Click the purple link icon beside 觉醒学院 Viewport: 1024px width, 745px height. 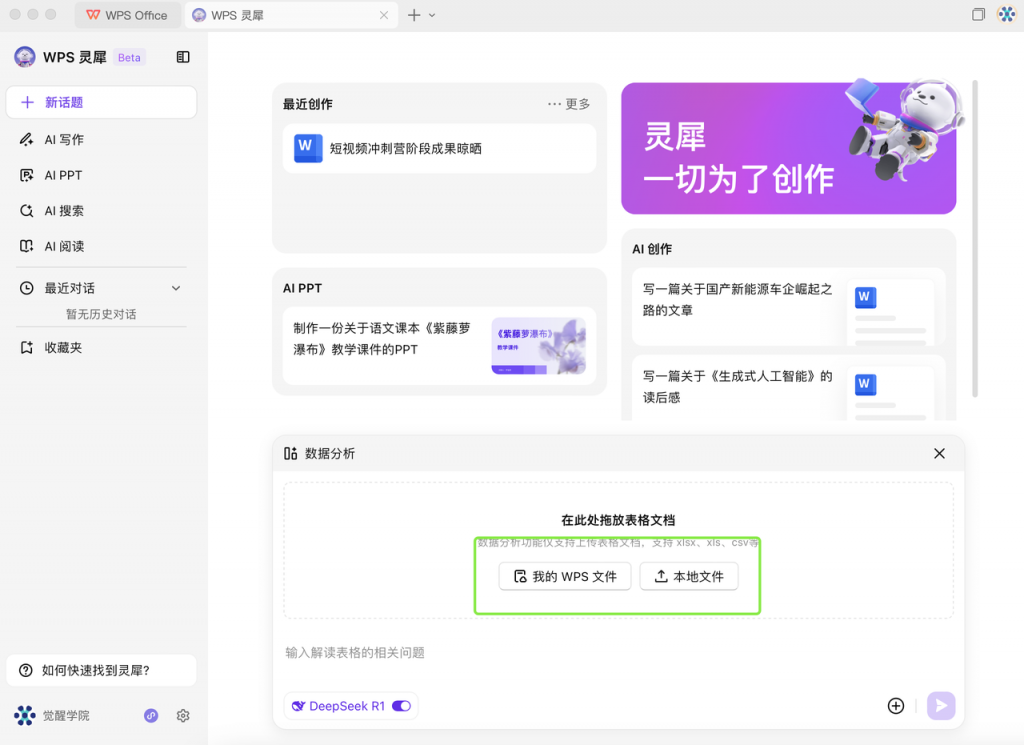[x=151, y=716]
